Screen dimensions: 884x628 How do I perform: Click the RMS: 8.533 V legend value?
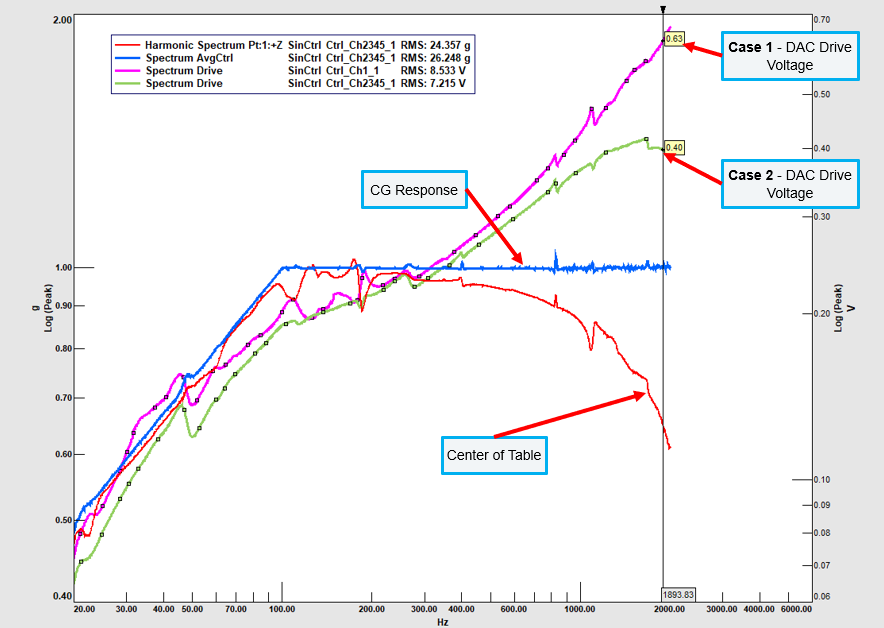[x=435, y=72]
